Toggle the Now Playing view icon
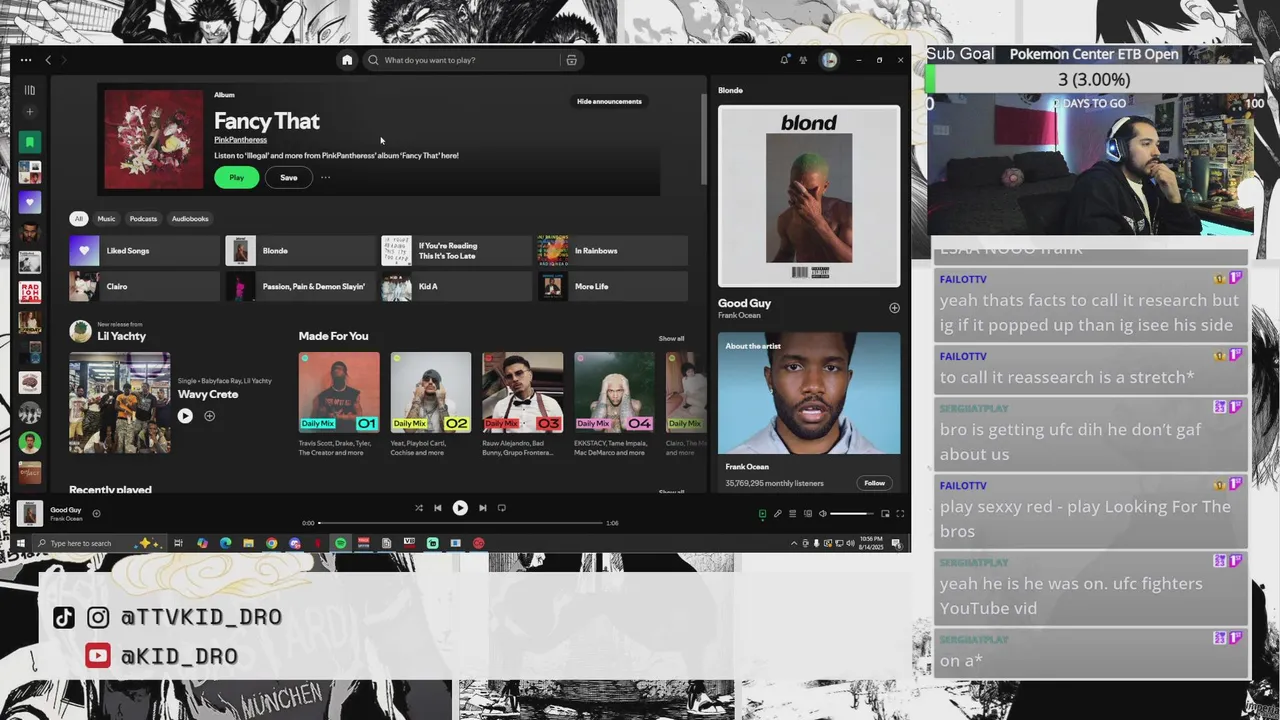This screenshot has width=1280, height=720. 762,514
